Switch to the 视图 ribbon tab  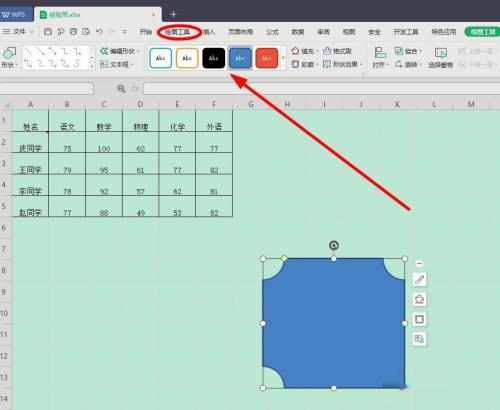349,32
